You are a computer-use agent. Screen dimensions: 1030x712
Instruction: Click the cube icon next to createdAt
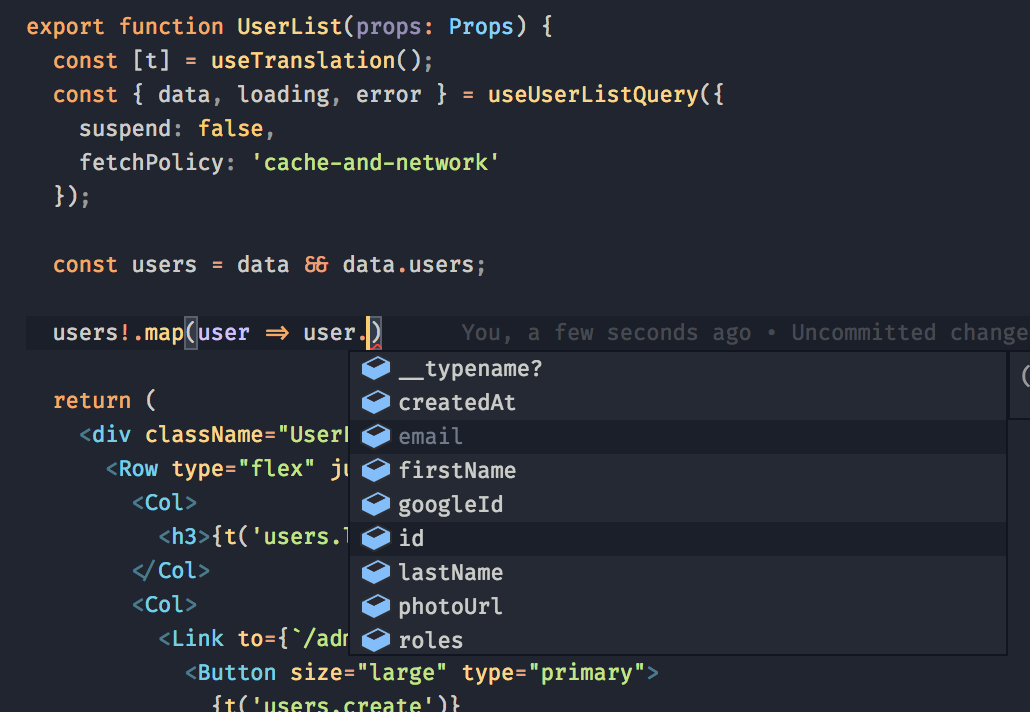tap(375, 403)
